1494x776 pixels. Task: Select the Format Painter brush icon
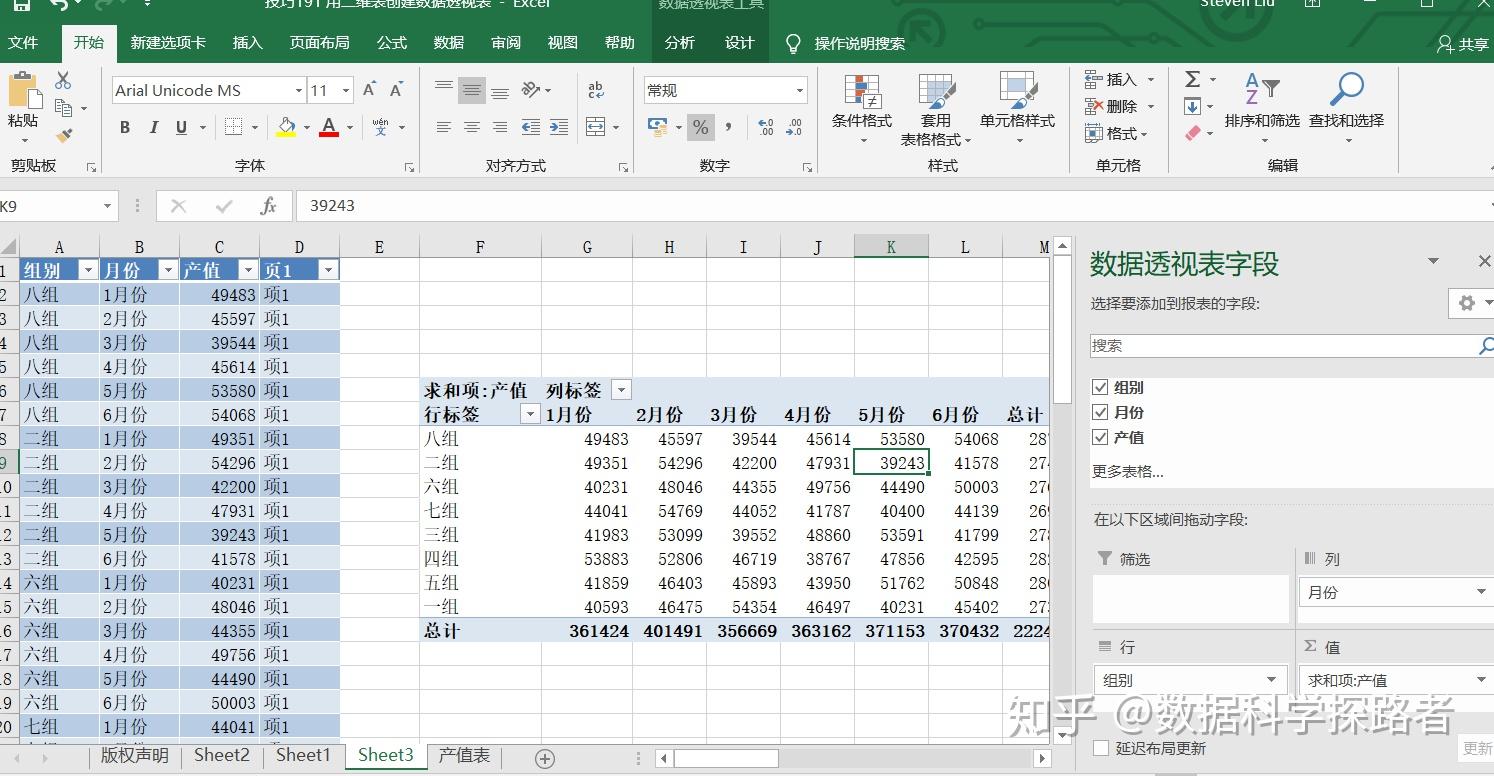(64, 134)
